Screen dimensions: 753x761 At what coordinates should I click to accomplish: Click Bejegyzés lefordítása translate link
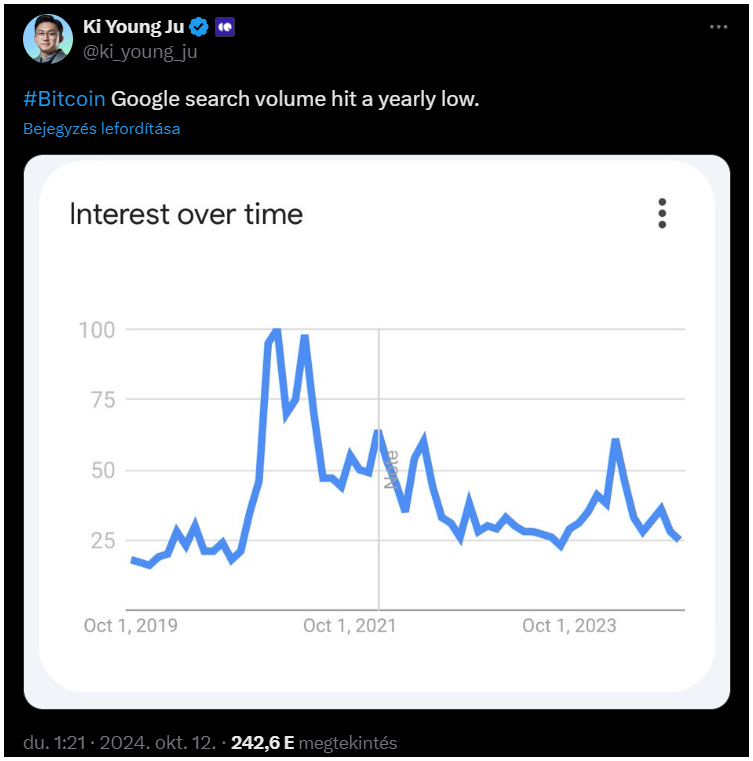pos(101,129)
